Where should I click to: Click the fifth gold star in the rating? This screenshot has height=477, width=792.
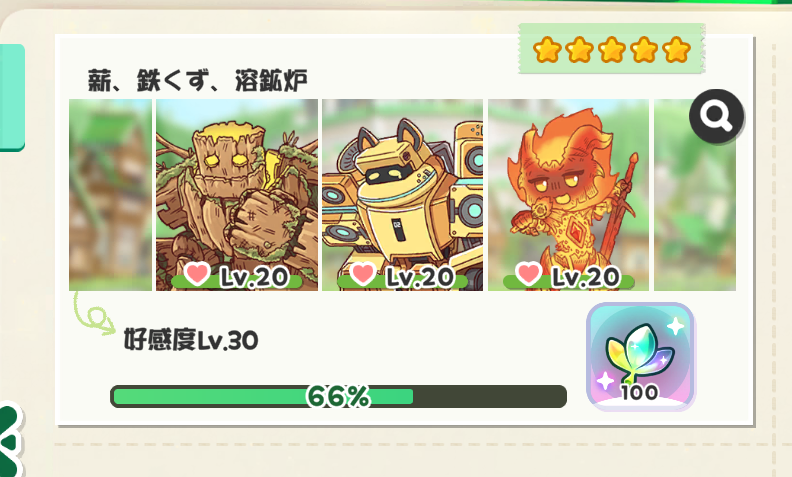[x=676, y=50]
